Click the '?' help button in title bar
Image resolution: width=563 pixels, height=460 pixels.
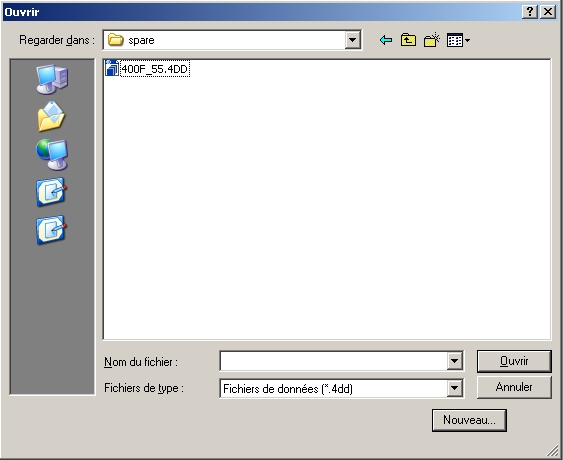[530, 12]
